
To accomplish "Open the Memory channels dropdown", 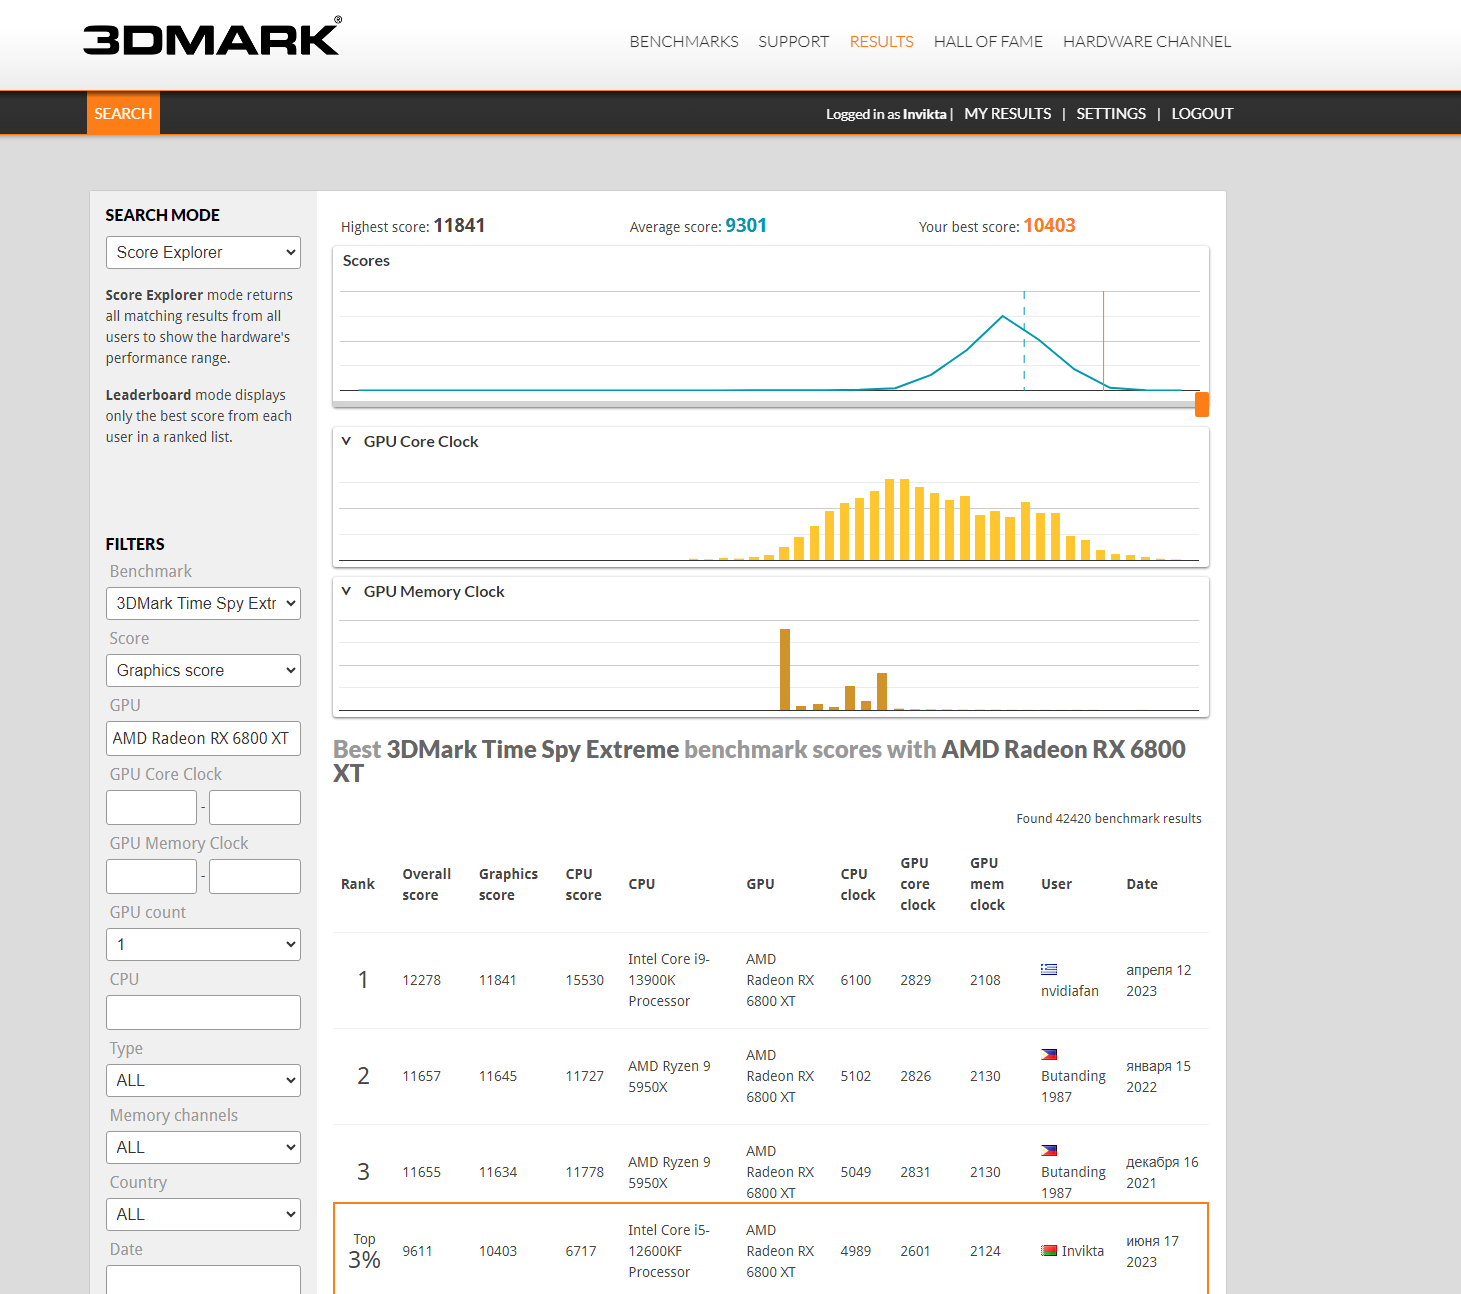I will (x=203, y=1147).
